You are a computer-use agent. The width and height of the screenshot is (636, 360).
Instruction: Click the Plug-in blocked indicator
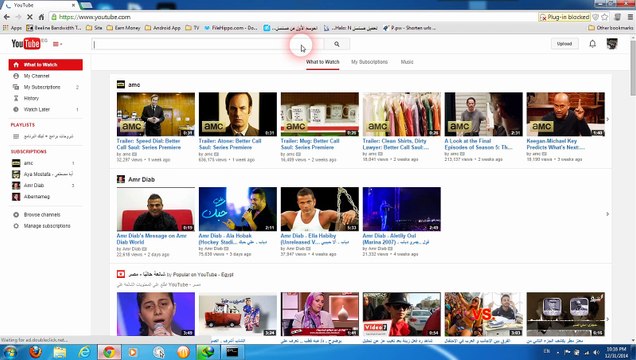tap(564, 17)
